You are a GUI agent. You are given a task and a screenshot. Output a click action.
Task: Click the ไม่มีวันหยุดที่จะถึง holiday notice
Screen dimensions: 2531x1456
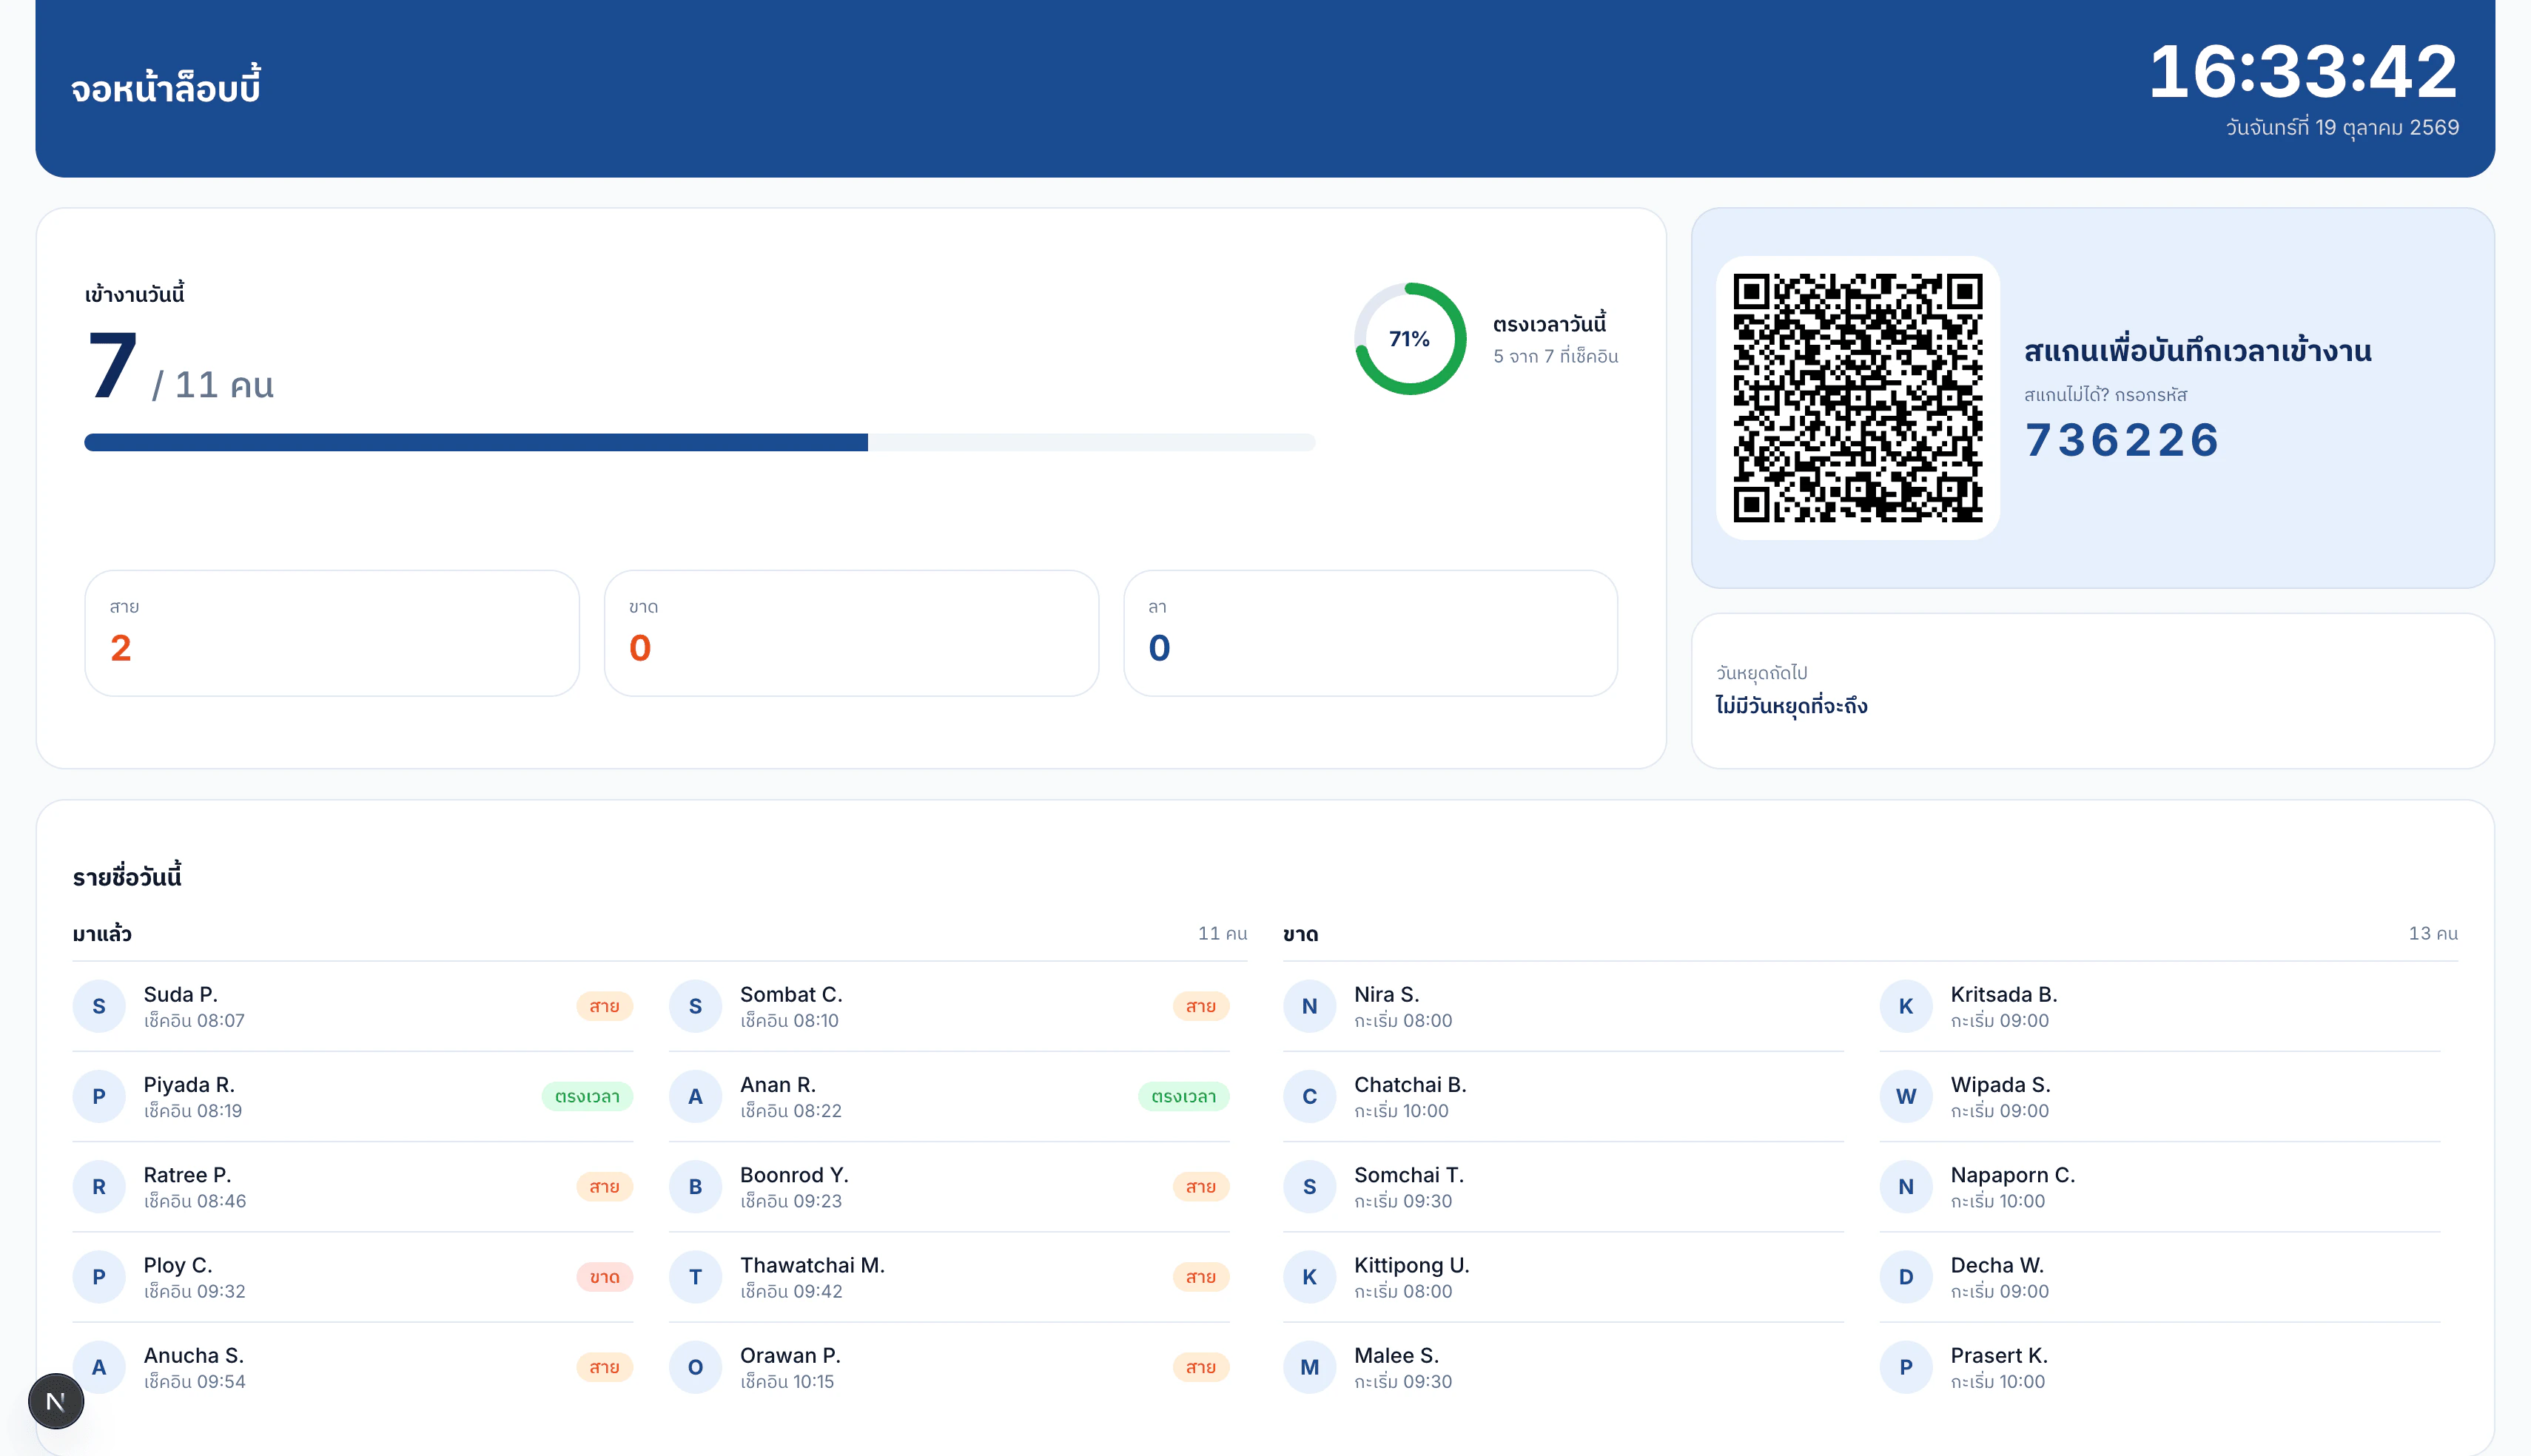[1791, 706]
